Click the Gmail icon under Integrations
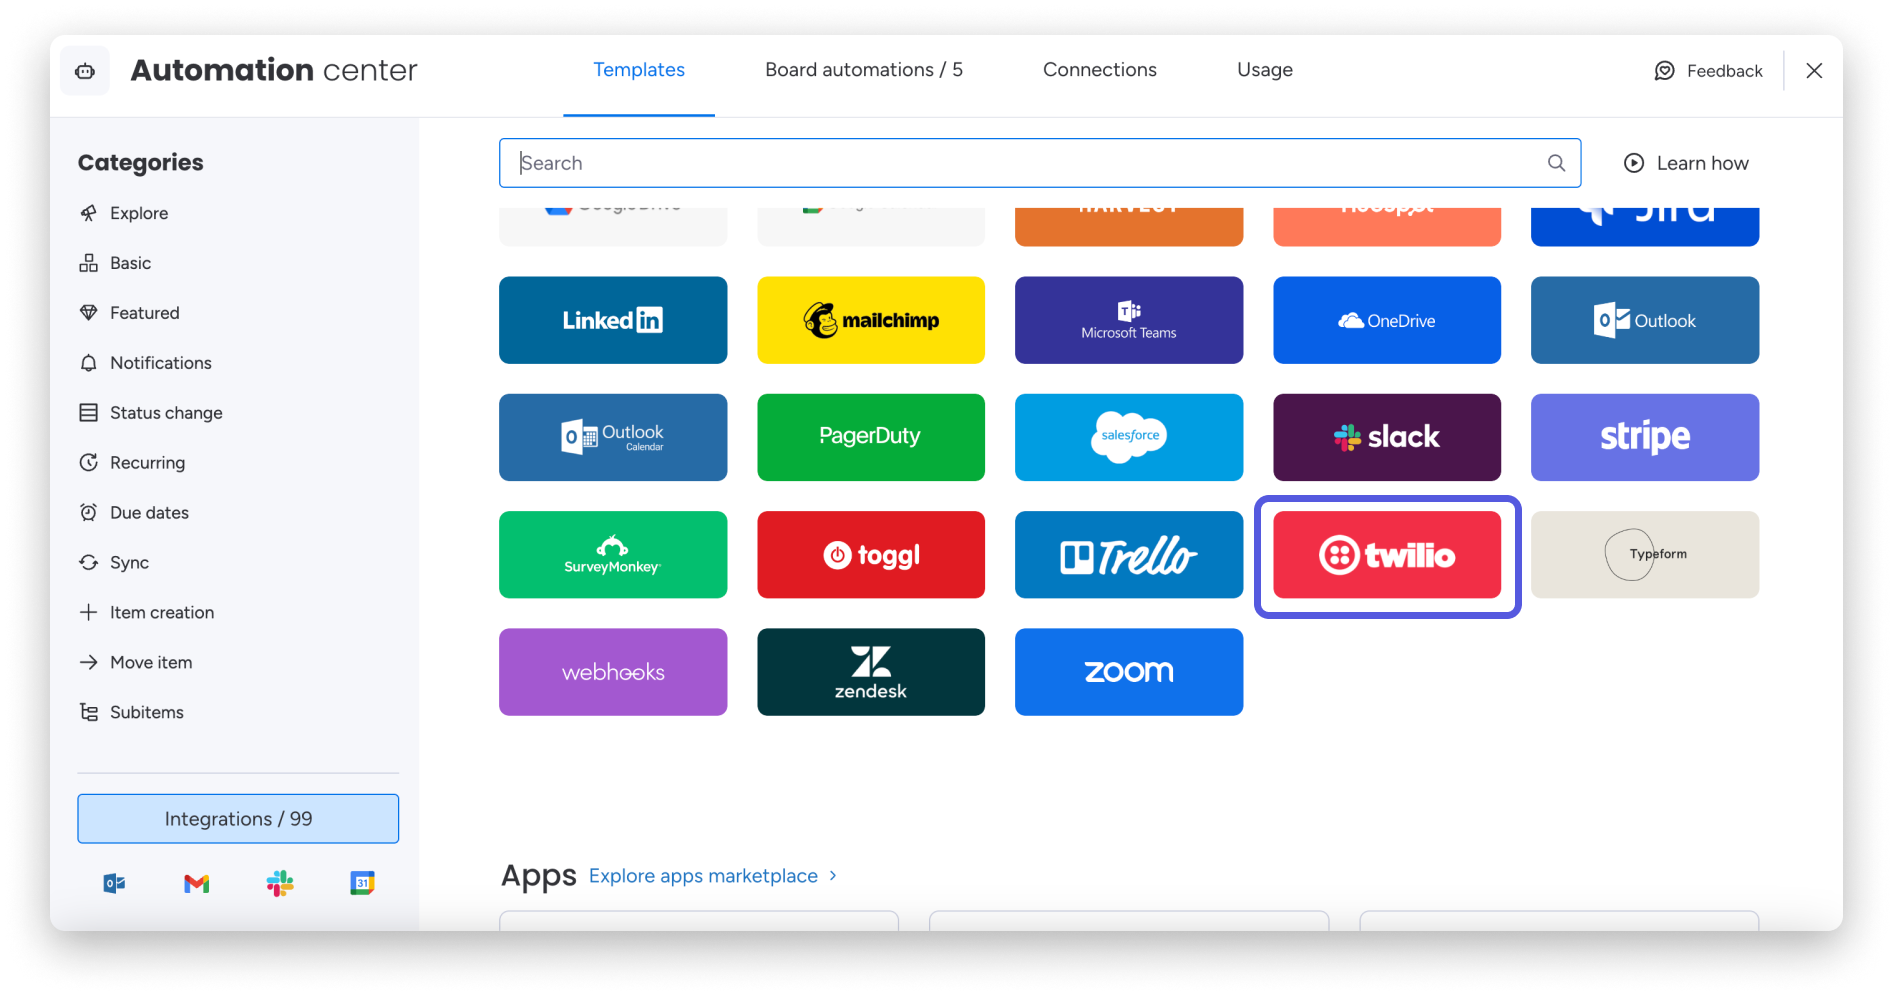Viewport: 1893px width, 996px height. coord(197,883)
